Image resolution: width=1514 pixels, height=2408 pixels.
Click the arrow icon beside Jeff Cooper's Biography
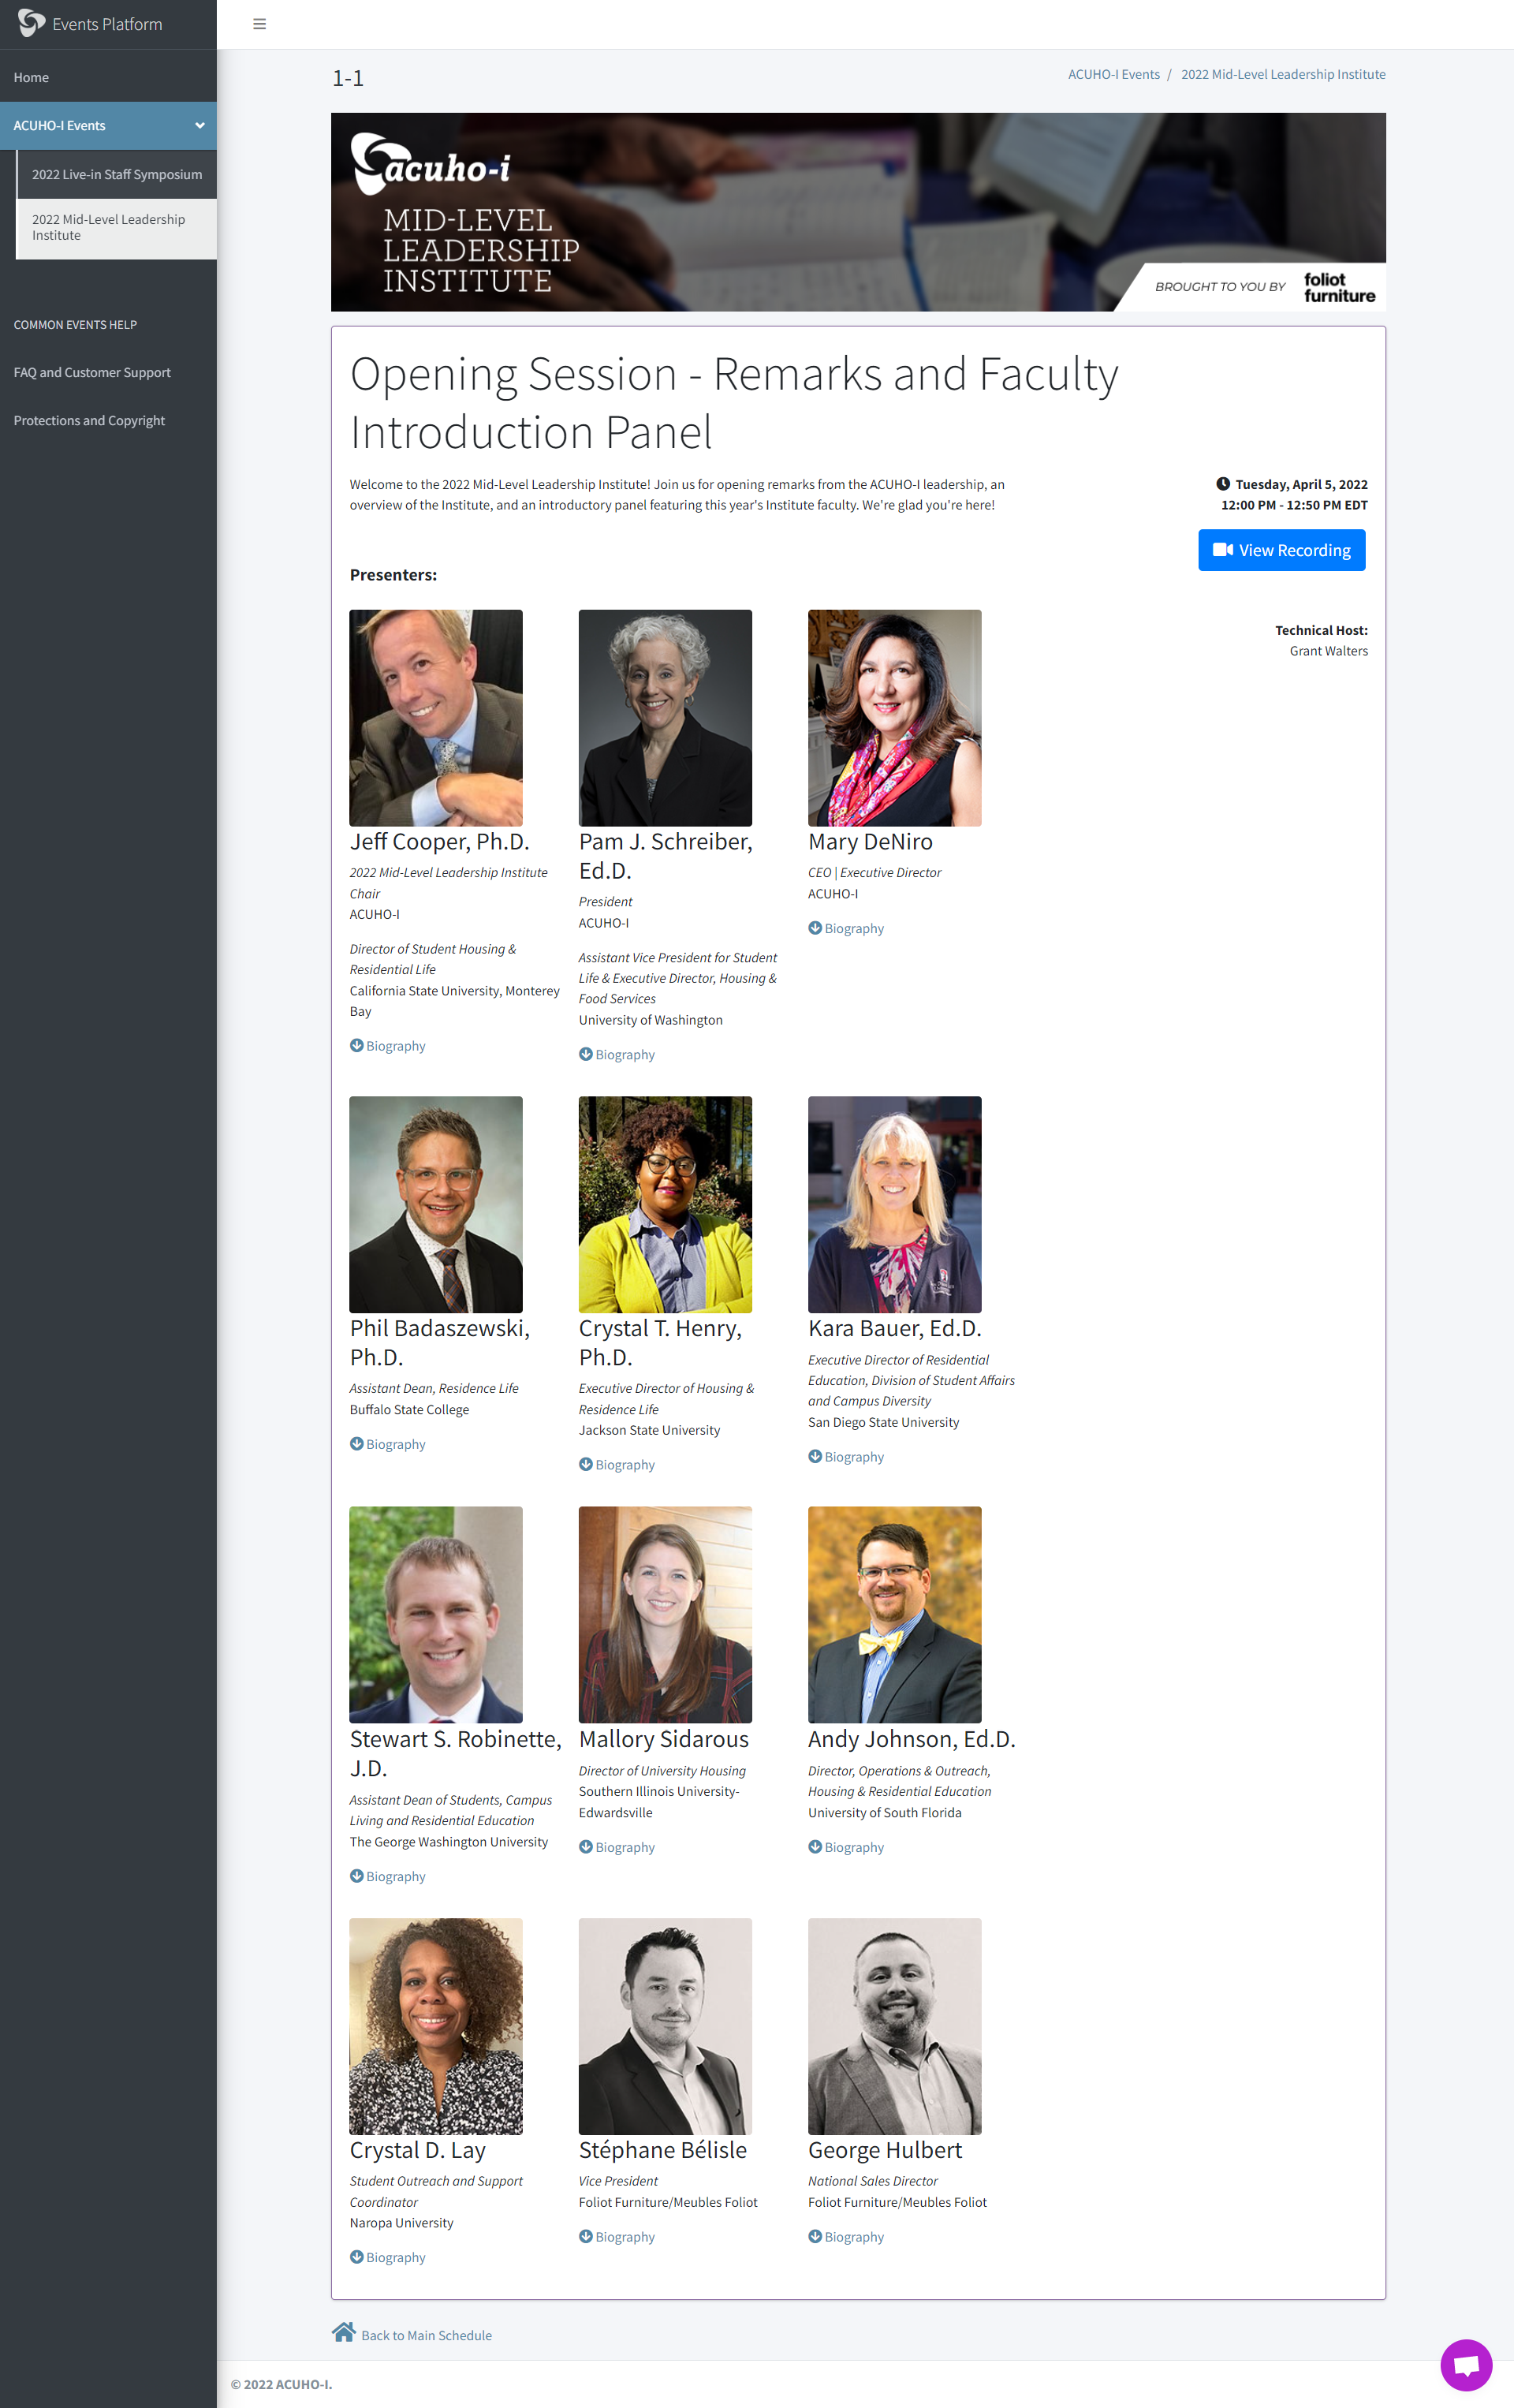point(356,1045)
